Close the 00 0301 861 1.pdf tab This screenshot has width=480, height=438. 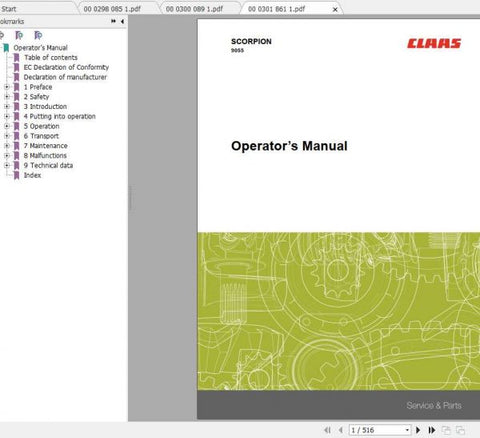tap(335, 10)
